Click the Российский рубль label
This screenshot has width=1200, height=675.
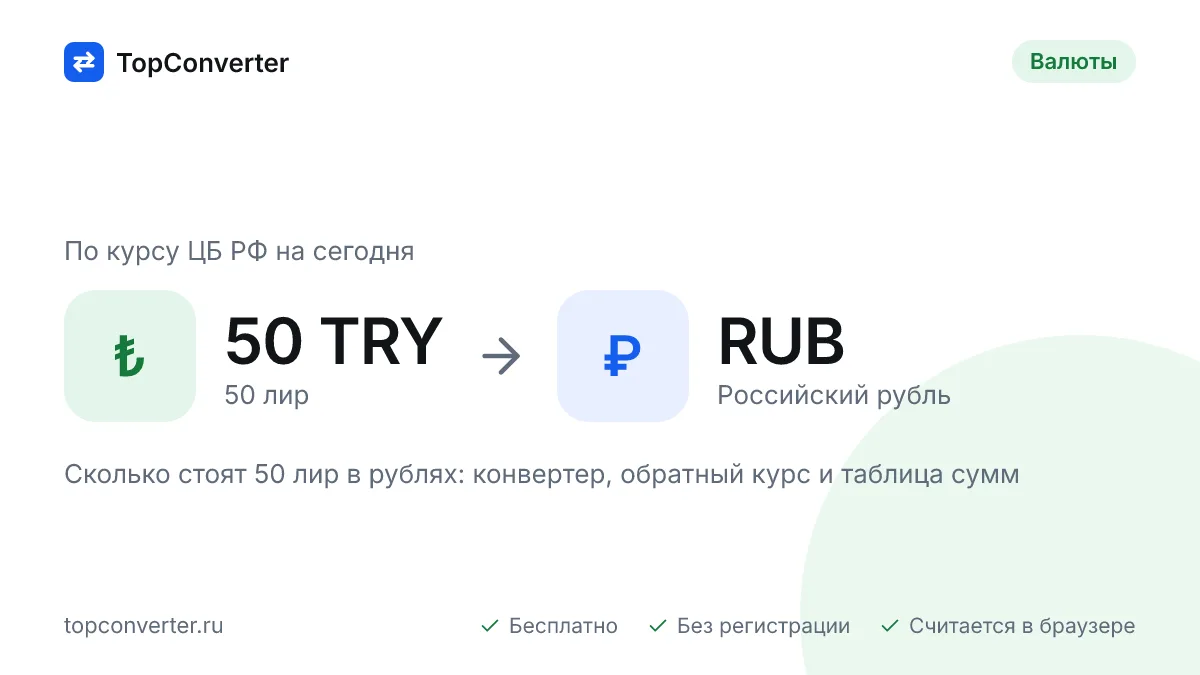pos(834,395)
